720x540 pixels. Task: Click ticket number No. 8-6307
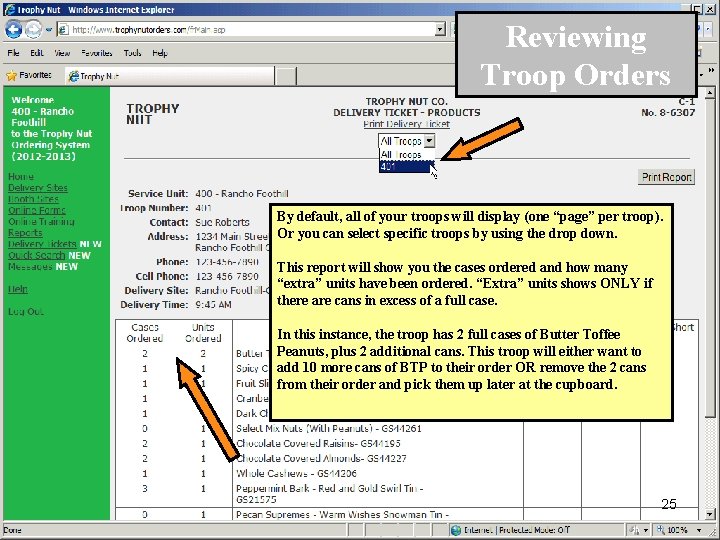coord(668,112)
